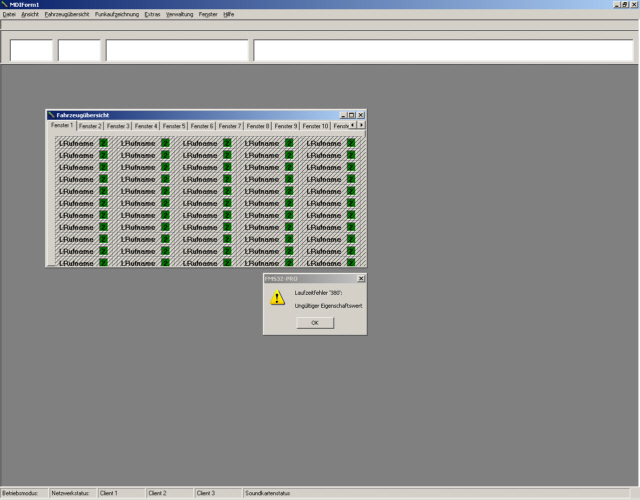Open the Datei menu
This screenshot has width=640, height=500.
point(9,15)
